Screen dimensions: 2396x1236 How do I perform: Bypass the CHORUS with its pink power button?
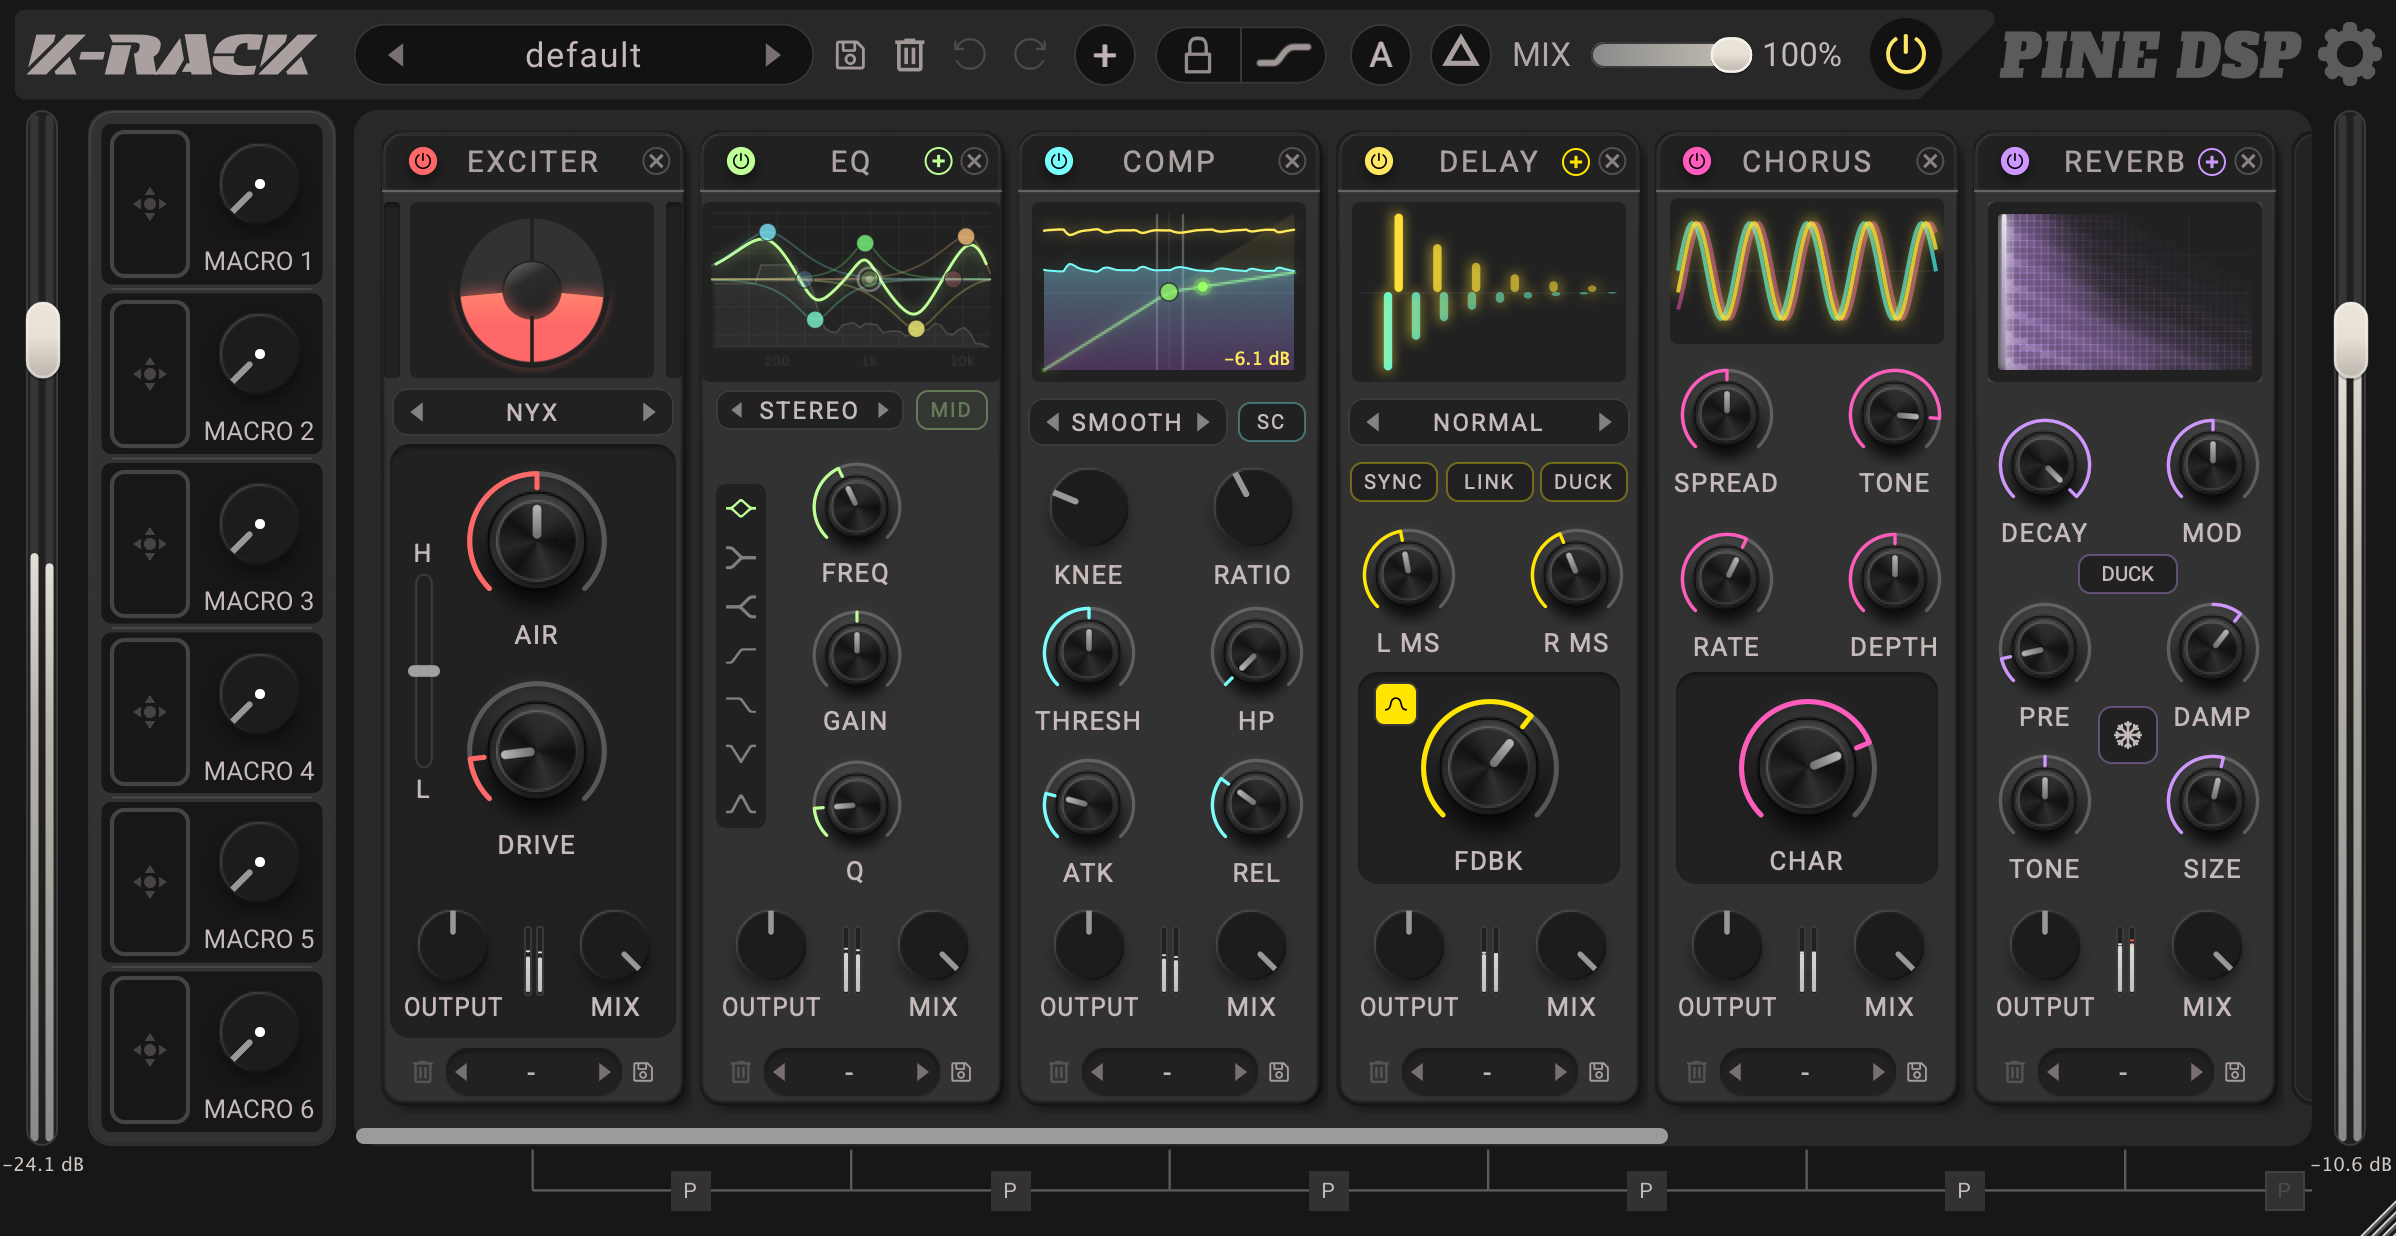click(1697, 161)
